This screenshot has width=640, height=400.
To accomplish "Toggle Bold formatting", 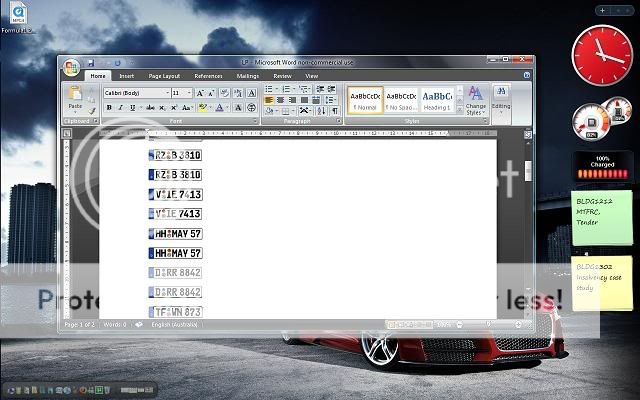I will (108, 107).
